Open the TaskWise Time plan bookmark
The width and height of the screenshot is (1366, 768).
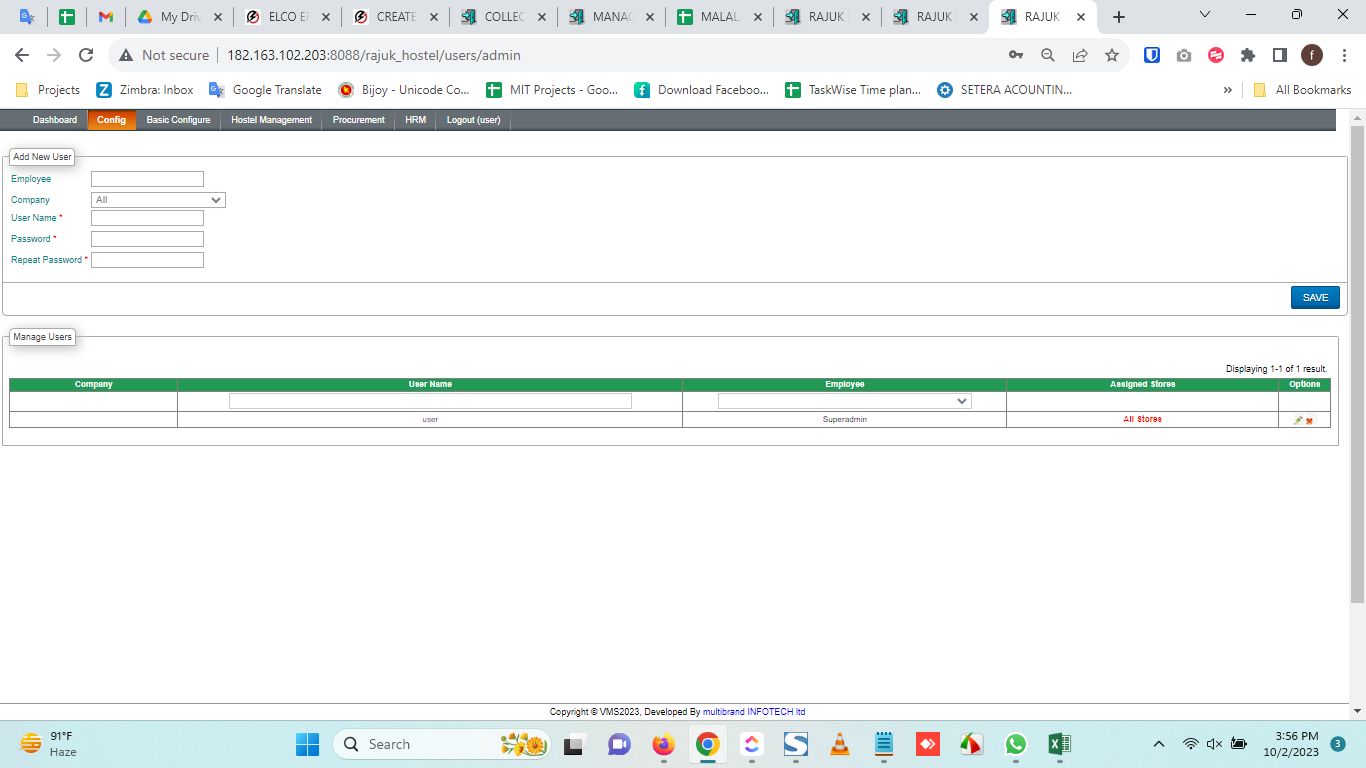pos(853,90)
